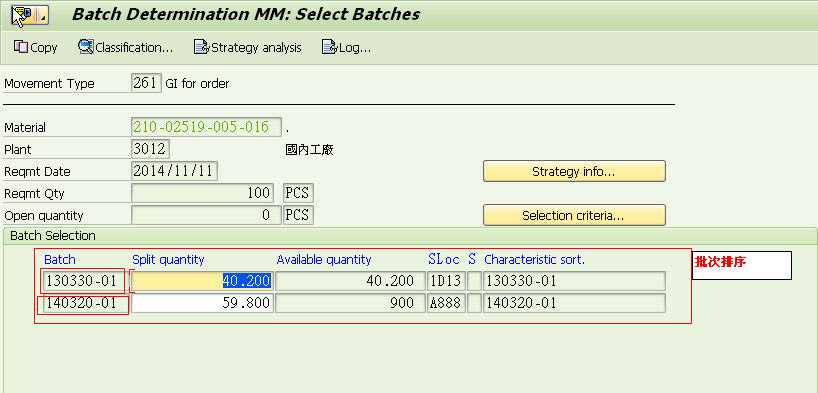Click the GI for order description text
Image resolution: width=818 pixels, height=393 pixels.
[x=197, y=84]
